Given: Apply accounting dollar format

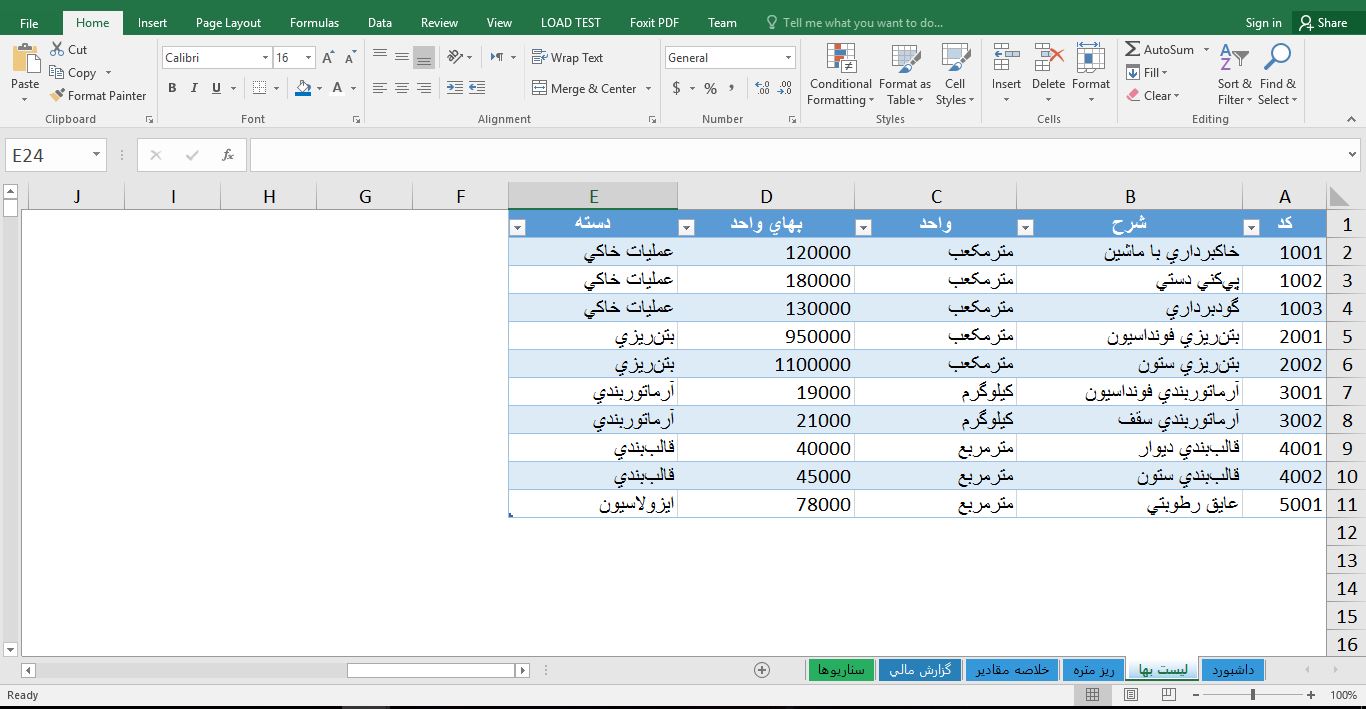Looking at the screenshot, I should (677, 88).
